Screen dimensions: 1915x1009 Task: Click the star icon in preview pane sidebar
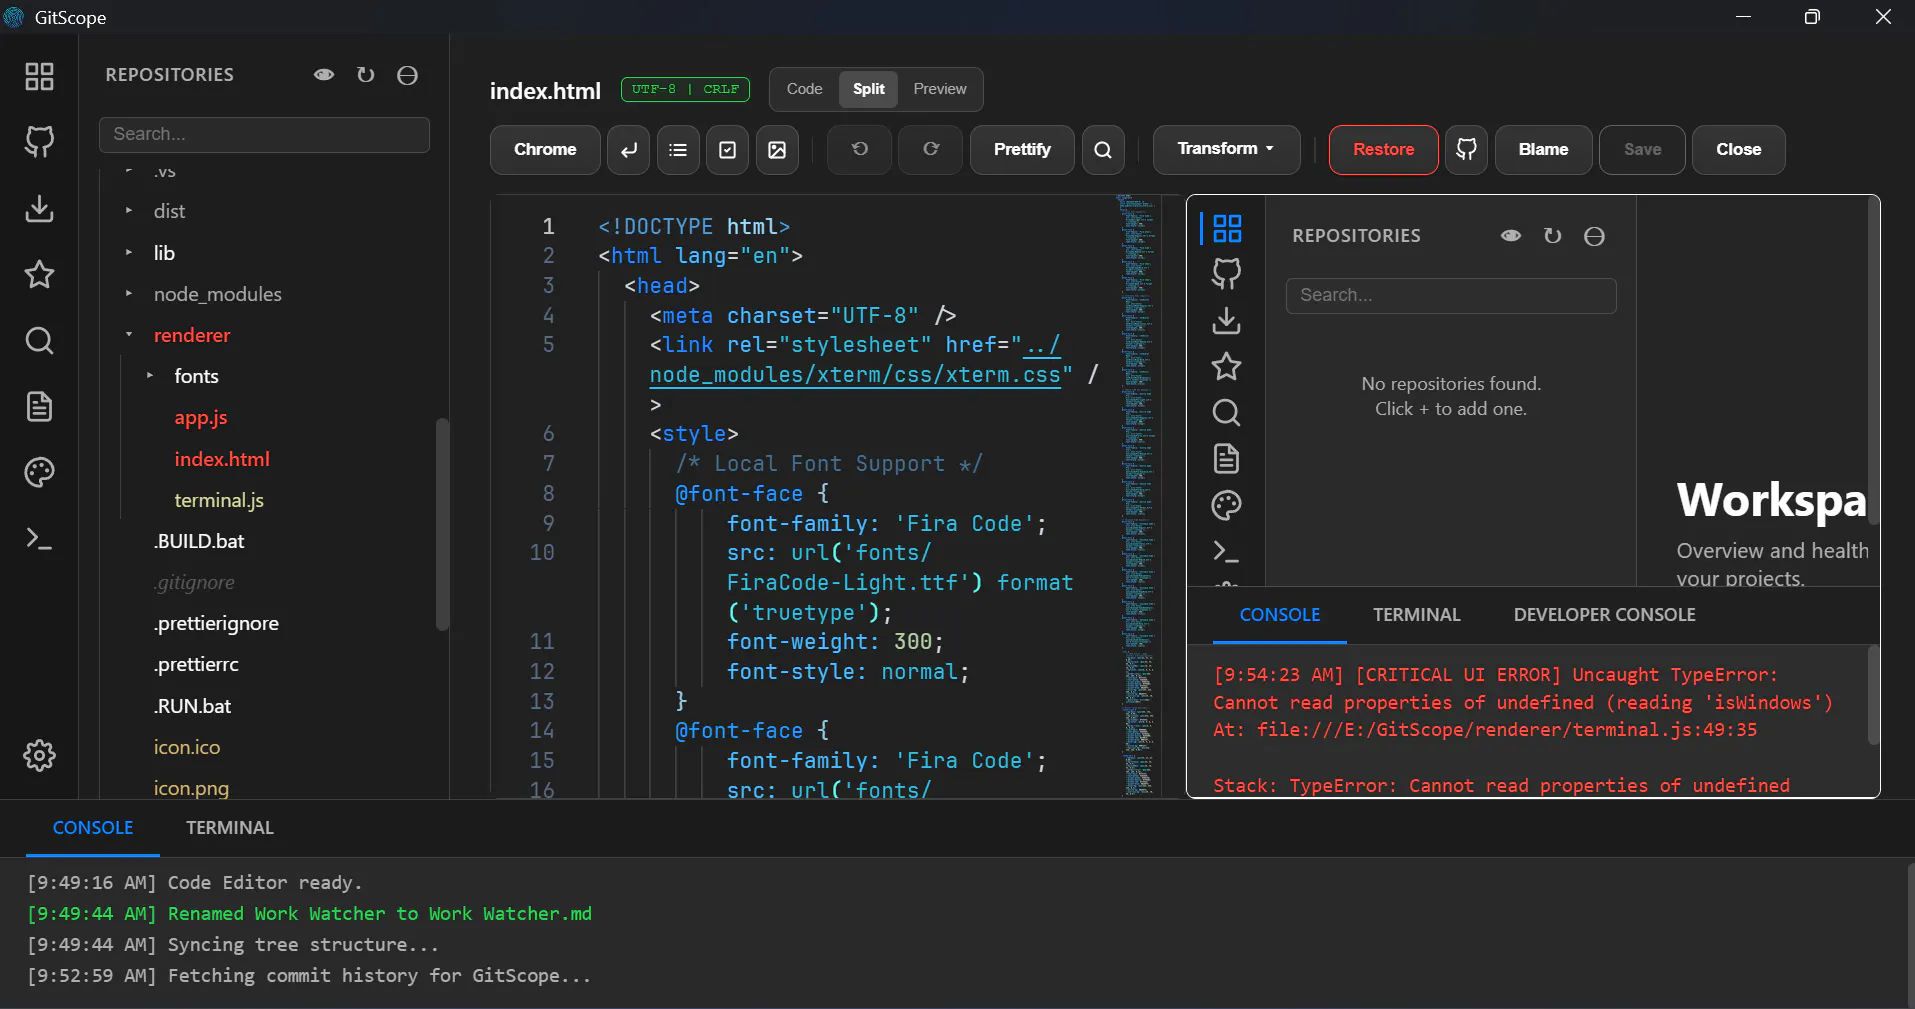pyautogui.click(x=1227, y=367)
